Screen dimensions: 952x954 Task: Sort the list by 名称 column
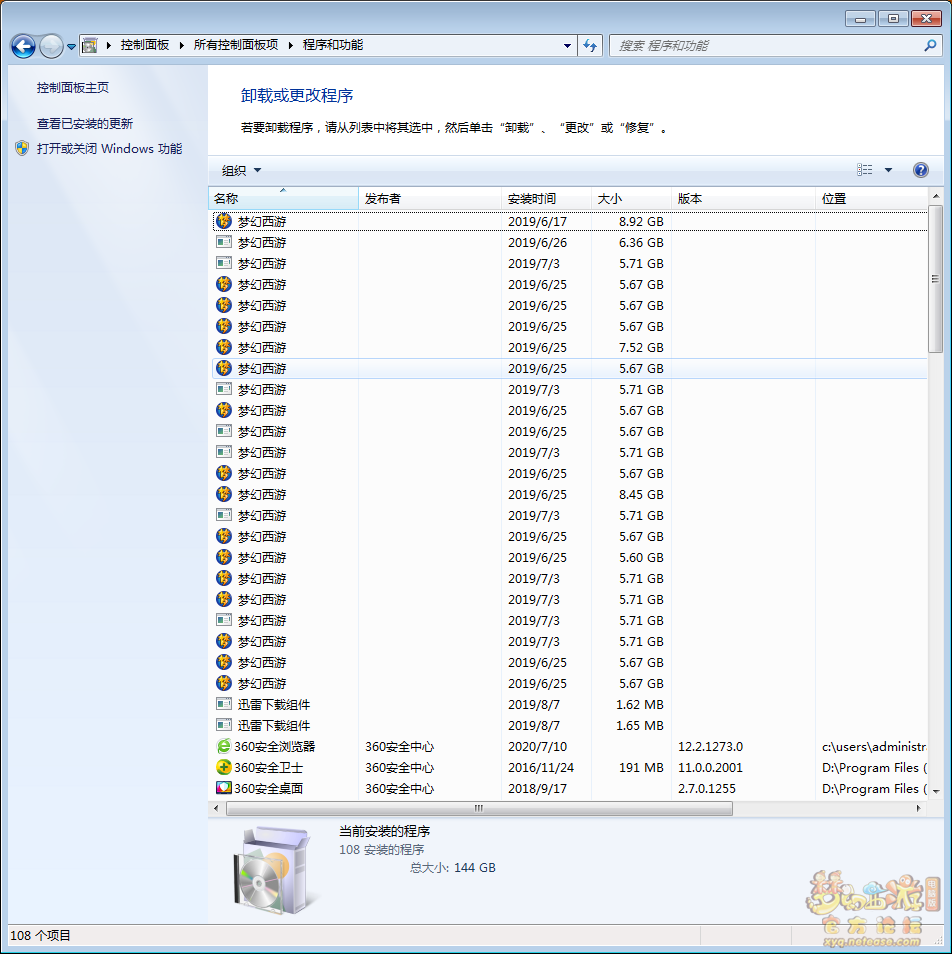click(283, 199)
